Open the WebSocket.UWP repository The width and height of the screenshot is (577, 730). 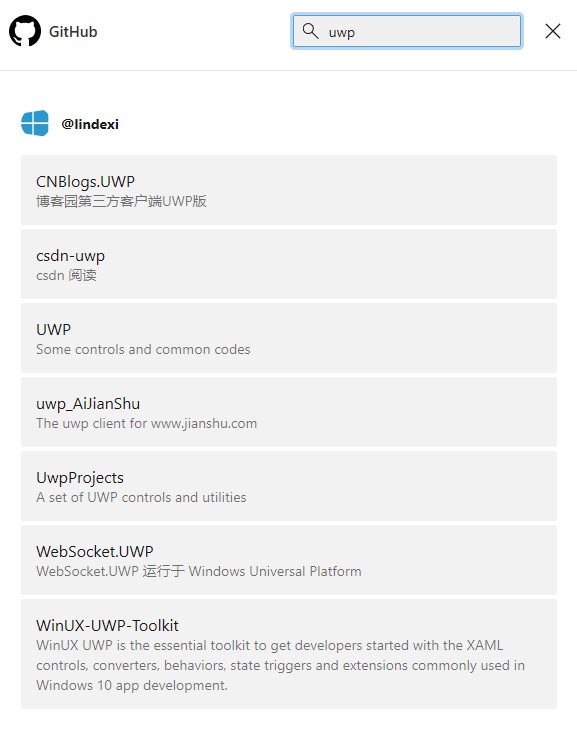(289, 560)
